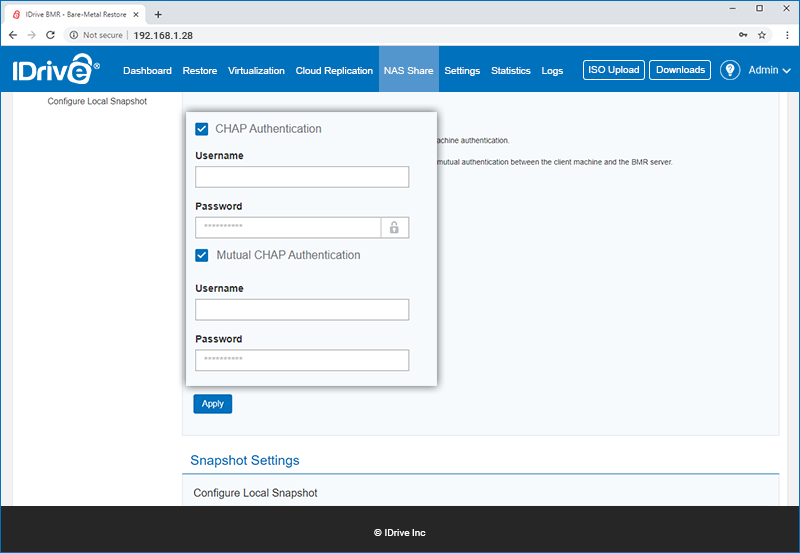This screenshot has width=800, height=553.
Task: Uncheck CHAP Authentication checkbox
Action: [x=202, y=129]
